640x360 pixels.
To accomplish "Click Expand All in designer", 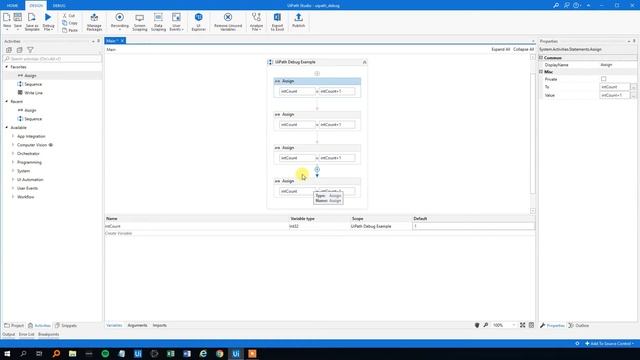I will click(500, 49).
